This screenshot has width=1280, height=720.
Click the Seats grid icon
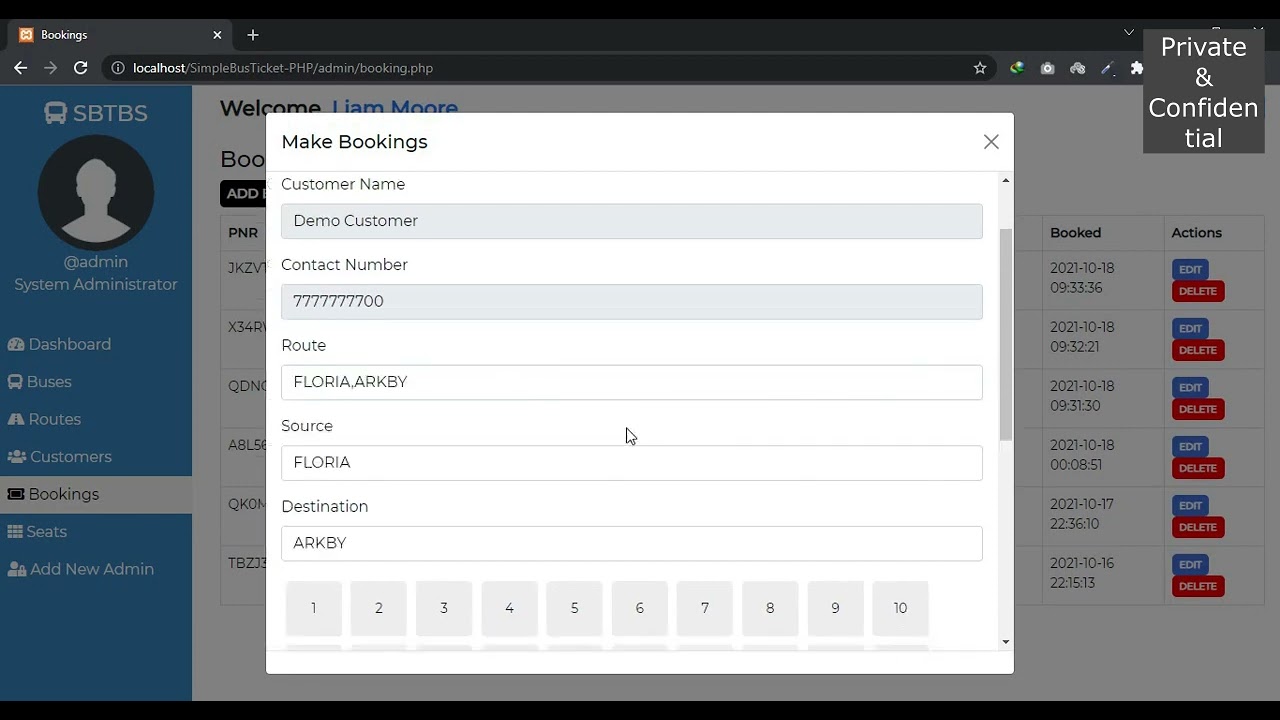point(15,532)
